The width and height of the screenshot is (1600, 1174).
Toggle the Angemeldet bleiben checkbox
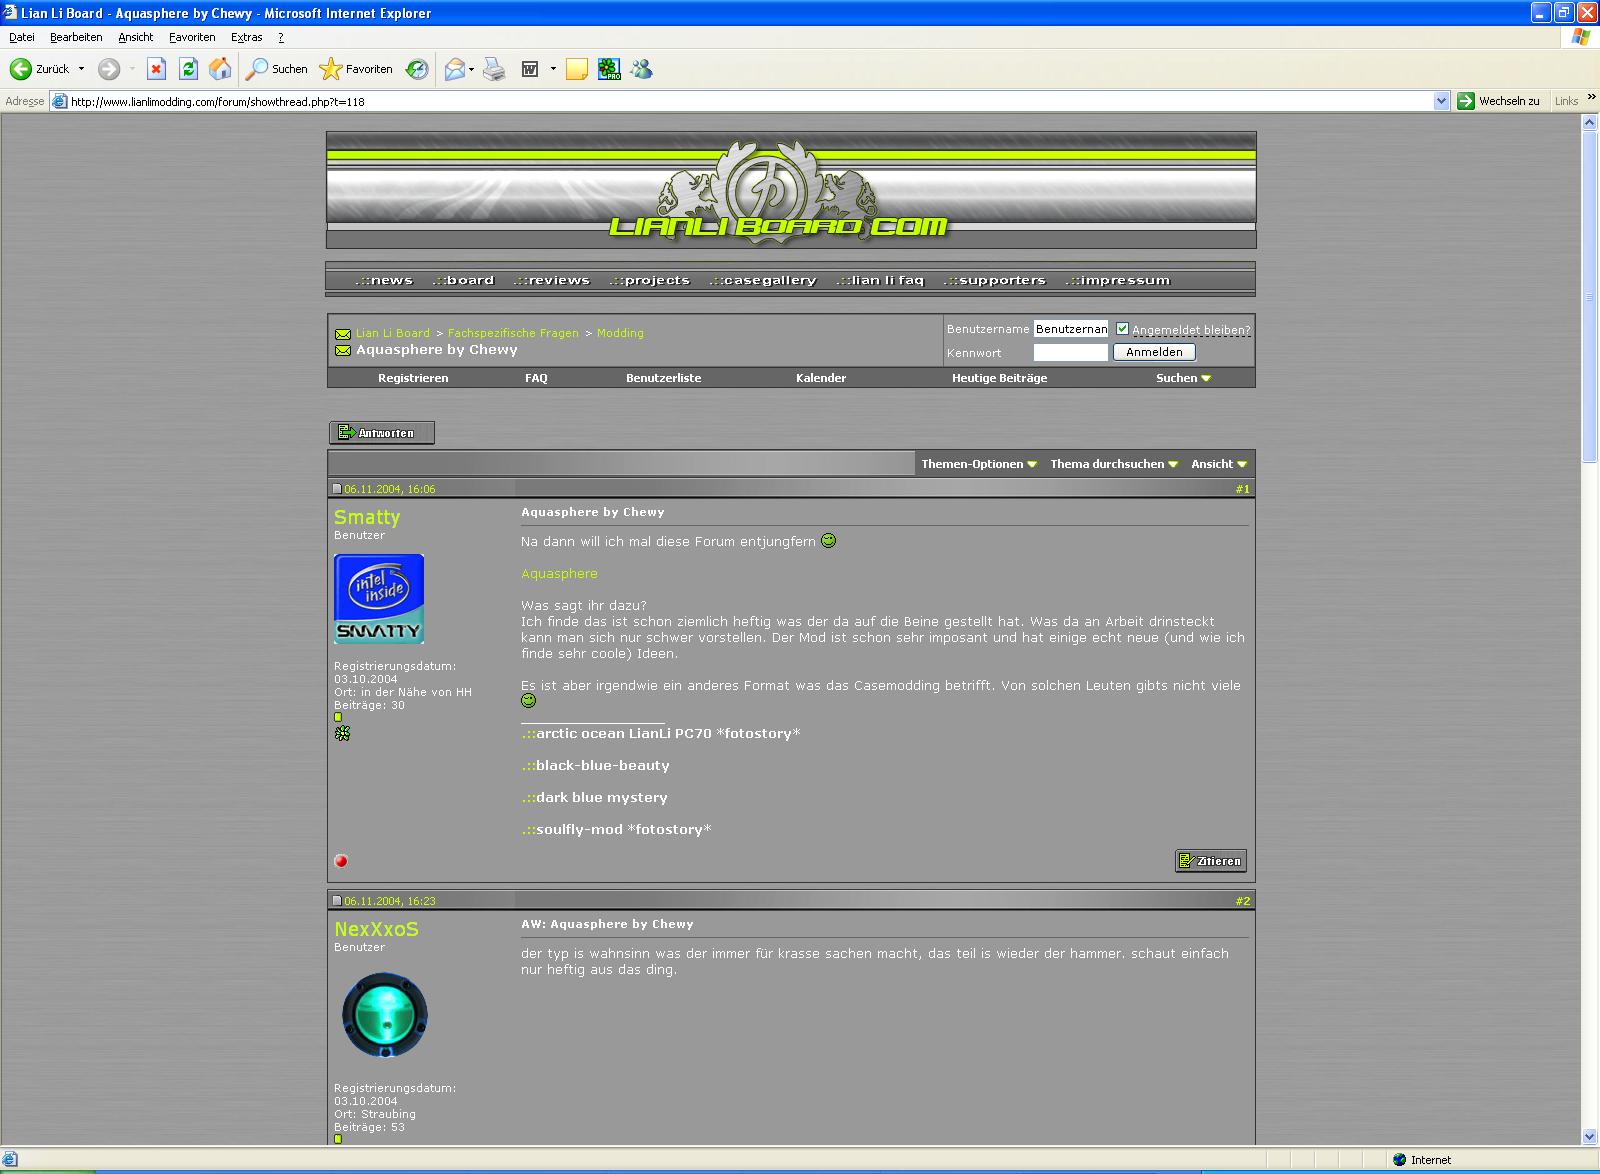[1122, 329]
